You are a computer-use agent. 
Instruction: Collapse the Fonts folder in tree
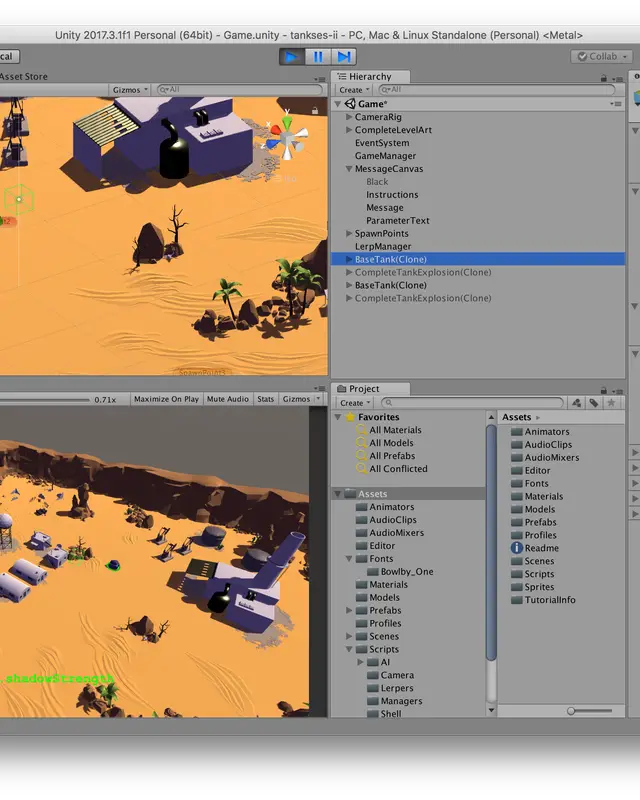pyautogui.click(x=349, y=559)
